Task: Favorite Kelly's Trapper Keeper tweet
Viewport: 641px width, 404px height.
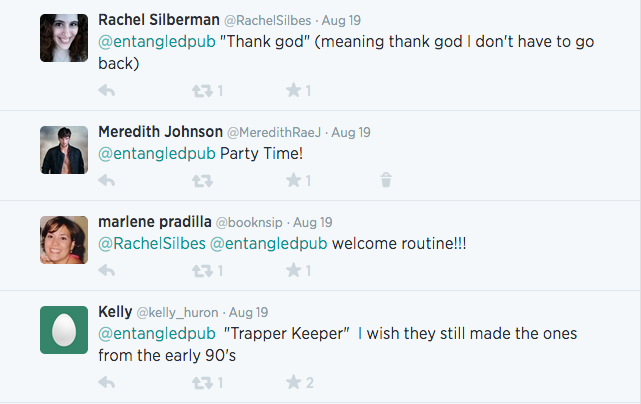Action: [x=293, y=382]
